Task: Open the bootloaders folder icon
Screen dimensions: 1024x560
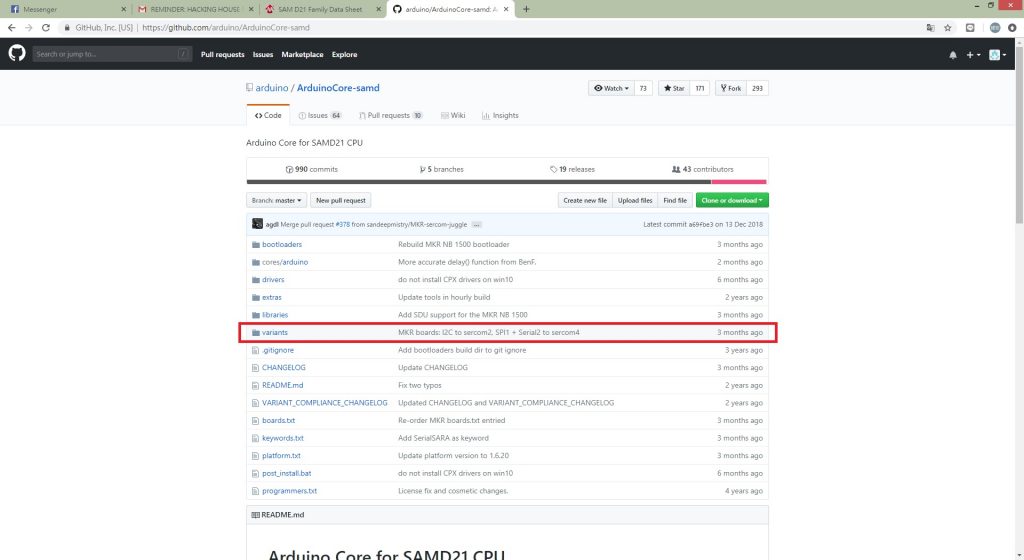Action: click(256, 245)
